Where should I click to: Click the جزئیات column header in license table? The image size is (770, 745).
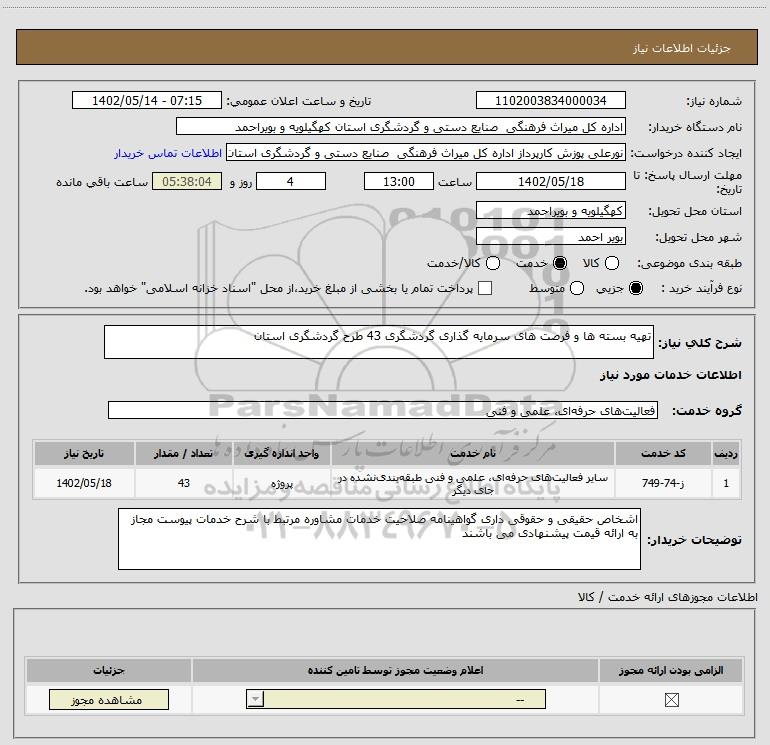pyautogui.click(x=109, y=670)
